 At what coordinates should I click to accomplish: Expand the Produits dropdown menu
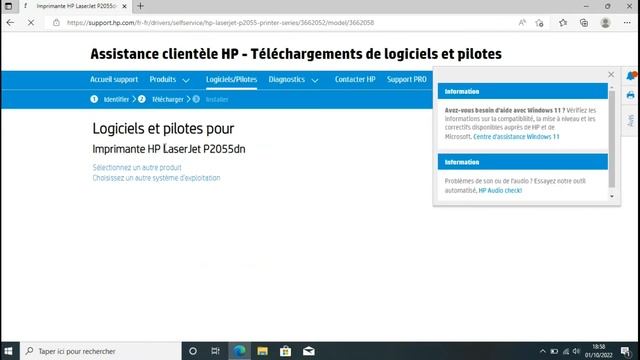click(x=169, y=80)
